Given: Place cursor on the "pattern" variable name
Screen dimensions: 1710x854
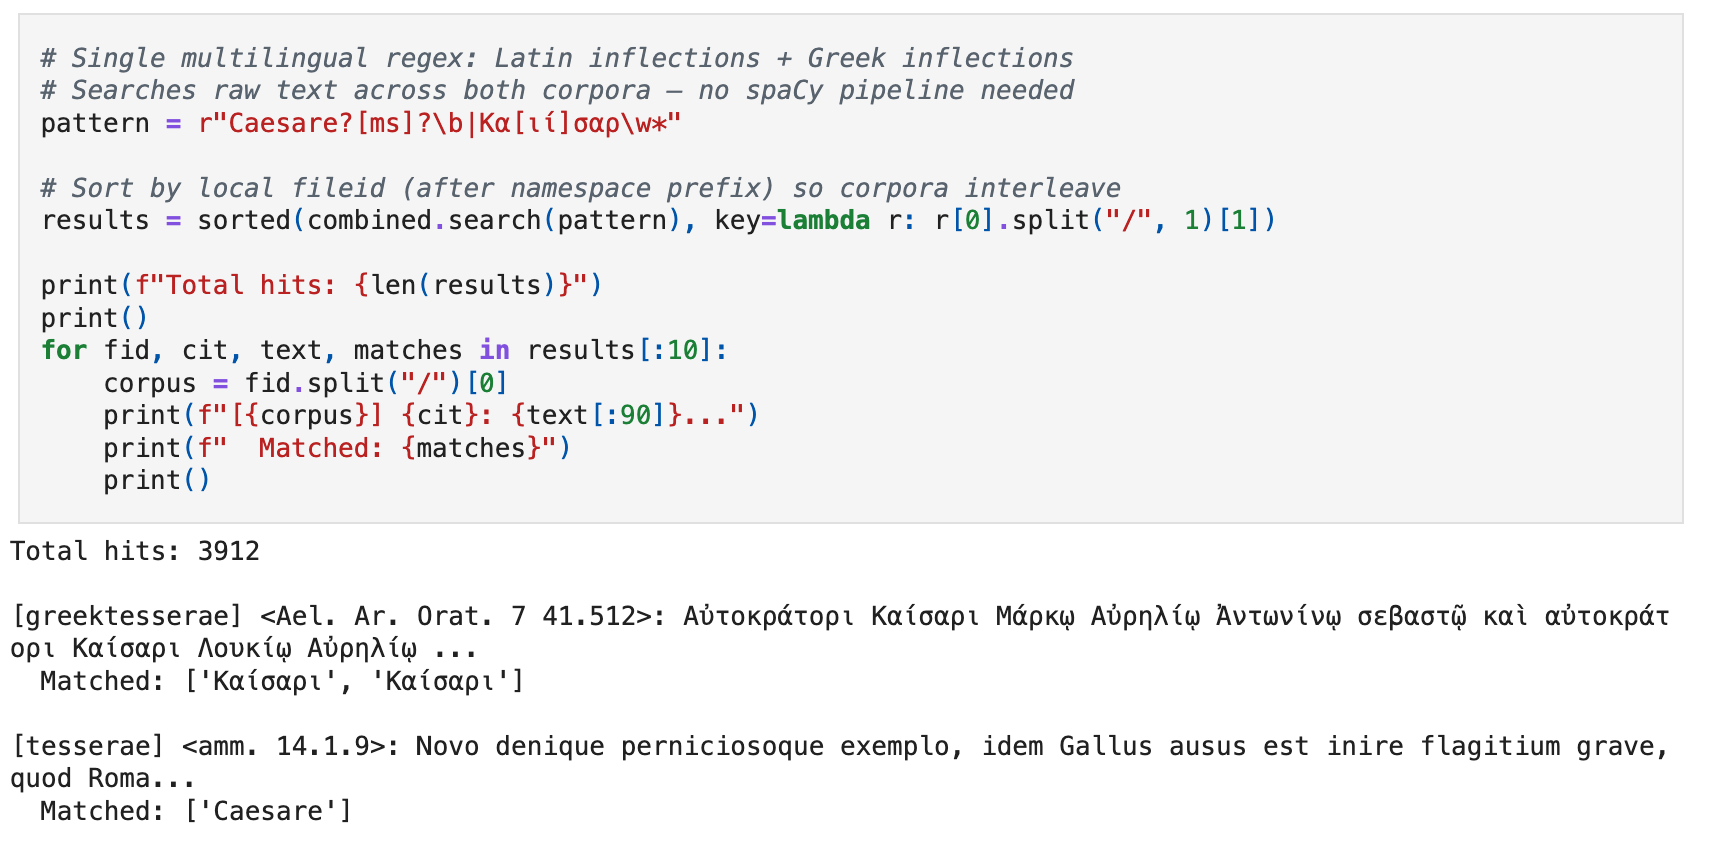Looking at the screenshot, I should point(94,123).
